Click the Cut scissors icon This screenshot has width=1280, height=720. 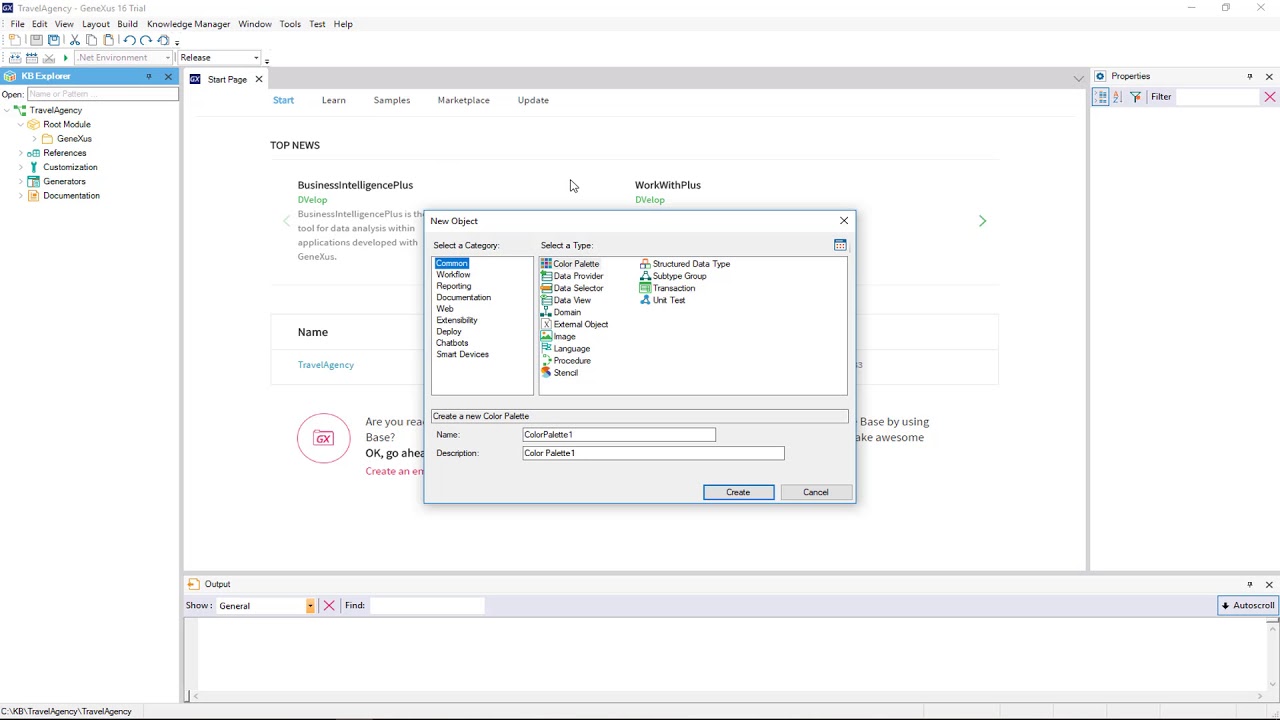coord(74,40)
